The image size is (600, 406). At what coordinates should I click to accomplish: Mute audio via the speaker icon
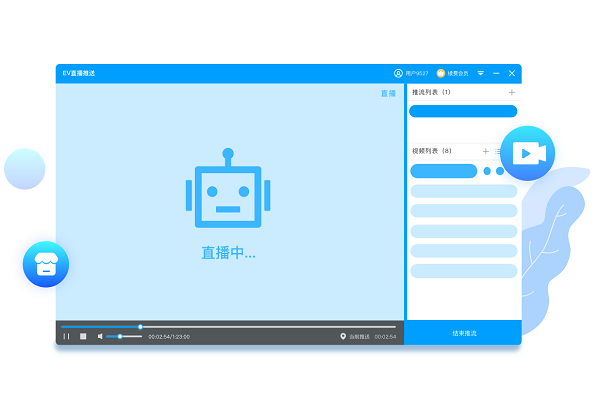pyautogui.click(x=100, y=336)
